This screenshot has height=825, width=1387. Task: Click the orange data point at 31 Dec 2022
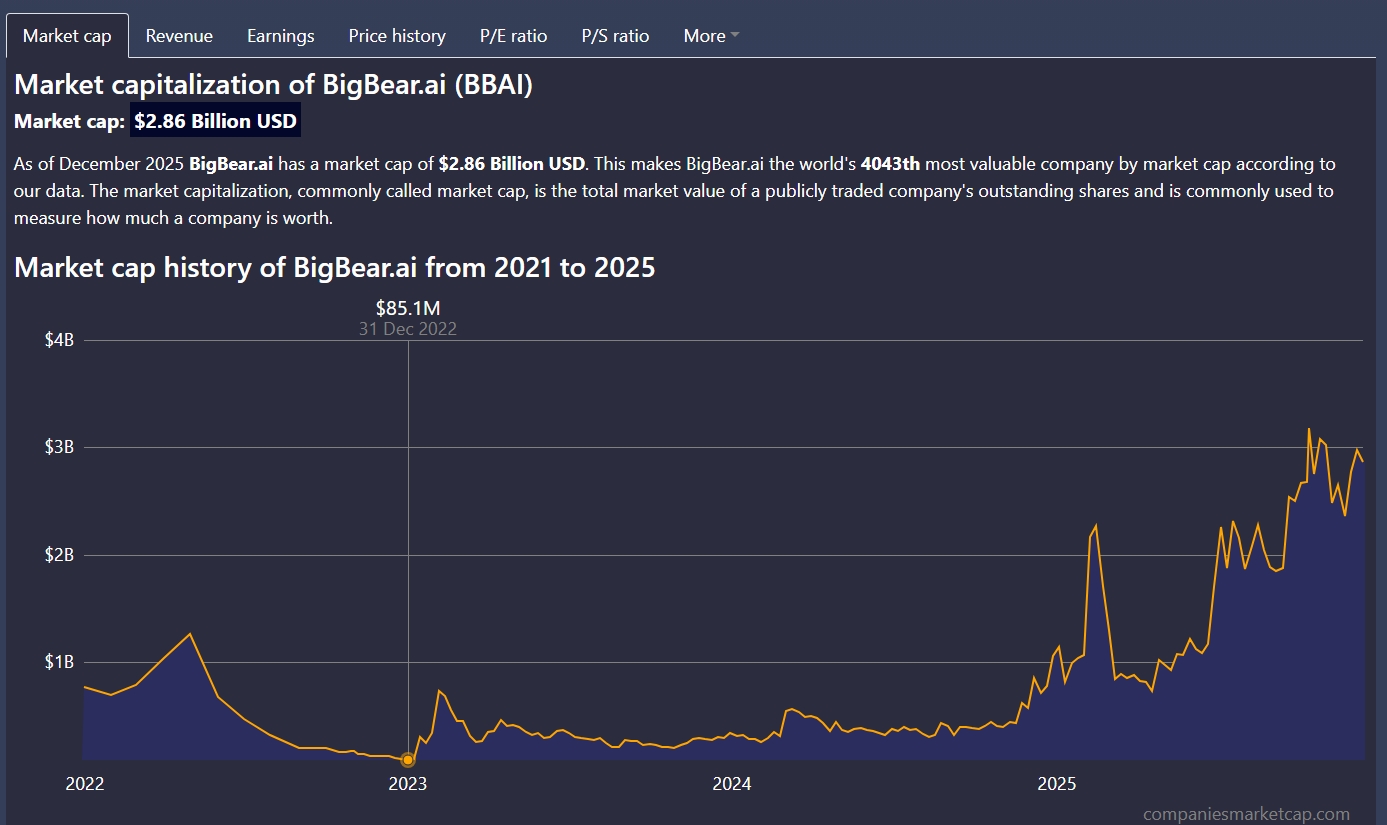[408, 760]
